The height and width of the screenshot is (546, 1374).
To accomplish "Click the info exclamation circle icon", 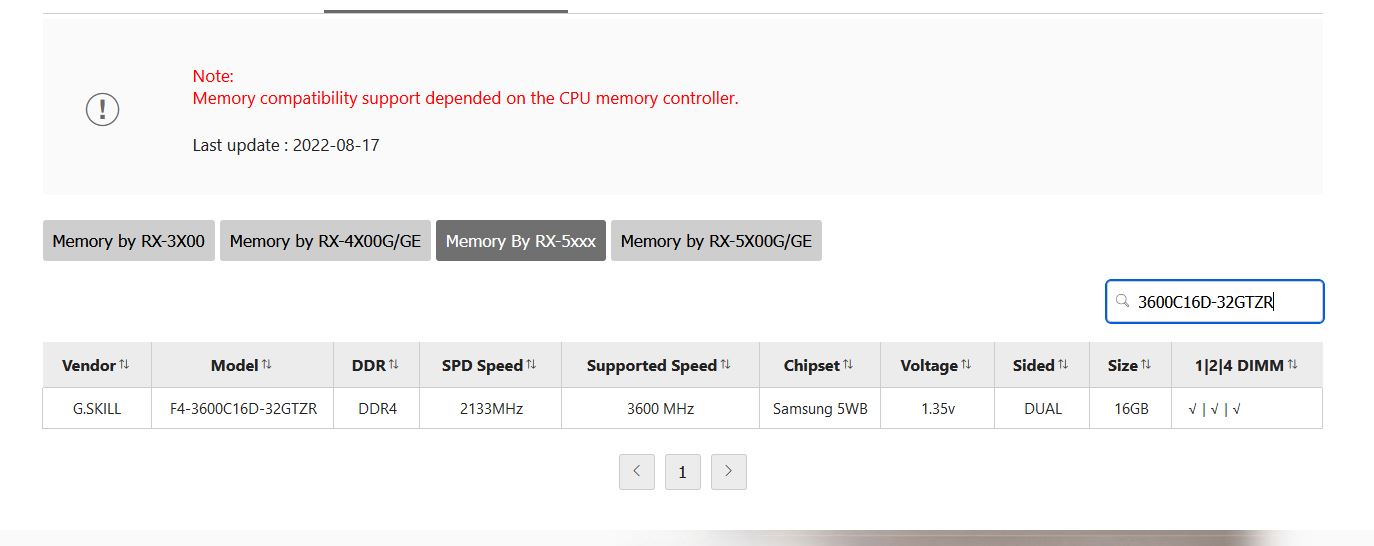I will point(102,109).
